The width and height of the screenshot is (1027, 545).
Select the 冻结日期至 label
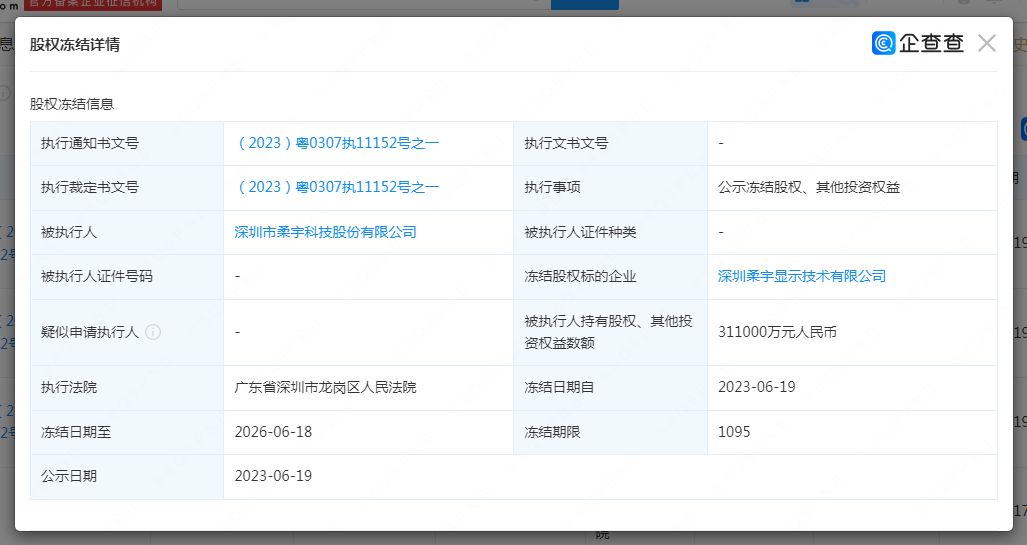pos(76,432)
